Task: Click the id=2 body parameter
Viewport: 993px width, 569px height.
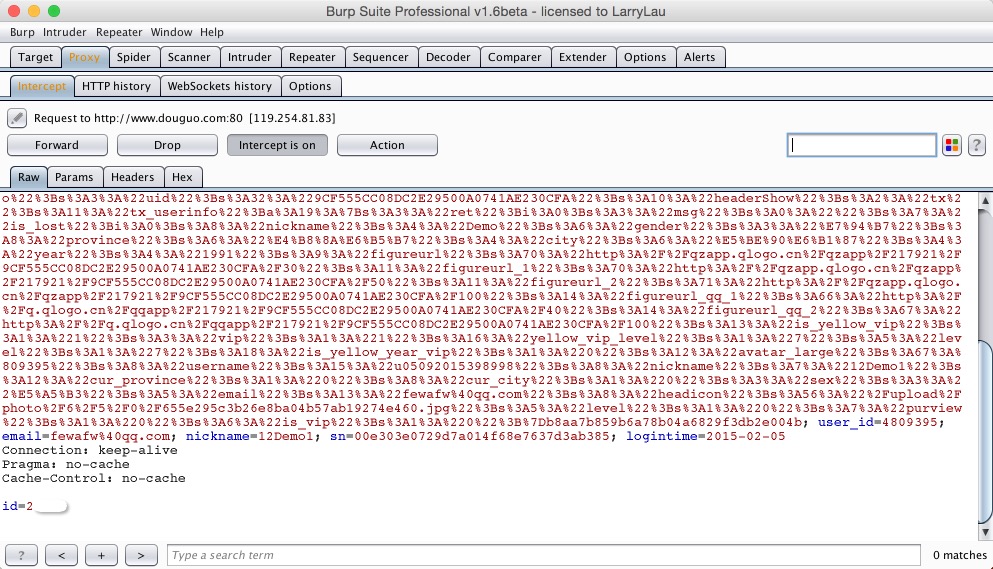Action: (x=17, y=506)
